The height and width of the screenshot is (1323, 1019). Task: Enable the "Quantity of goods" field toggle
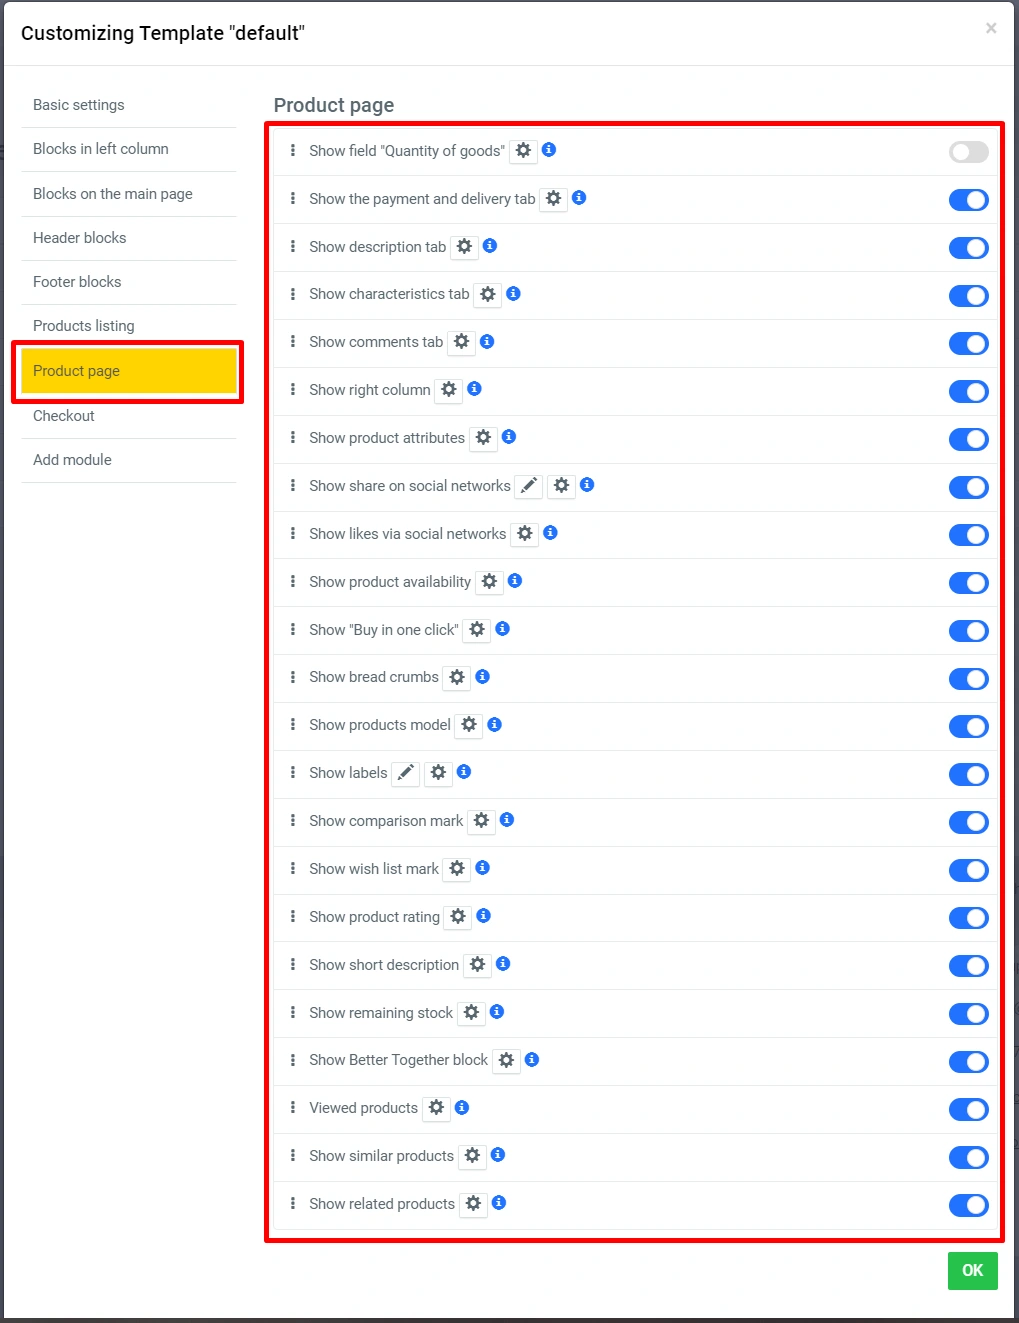tap(968, 152)
